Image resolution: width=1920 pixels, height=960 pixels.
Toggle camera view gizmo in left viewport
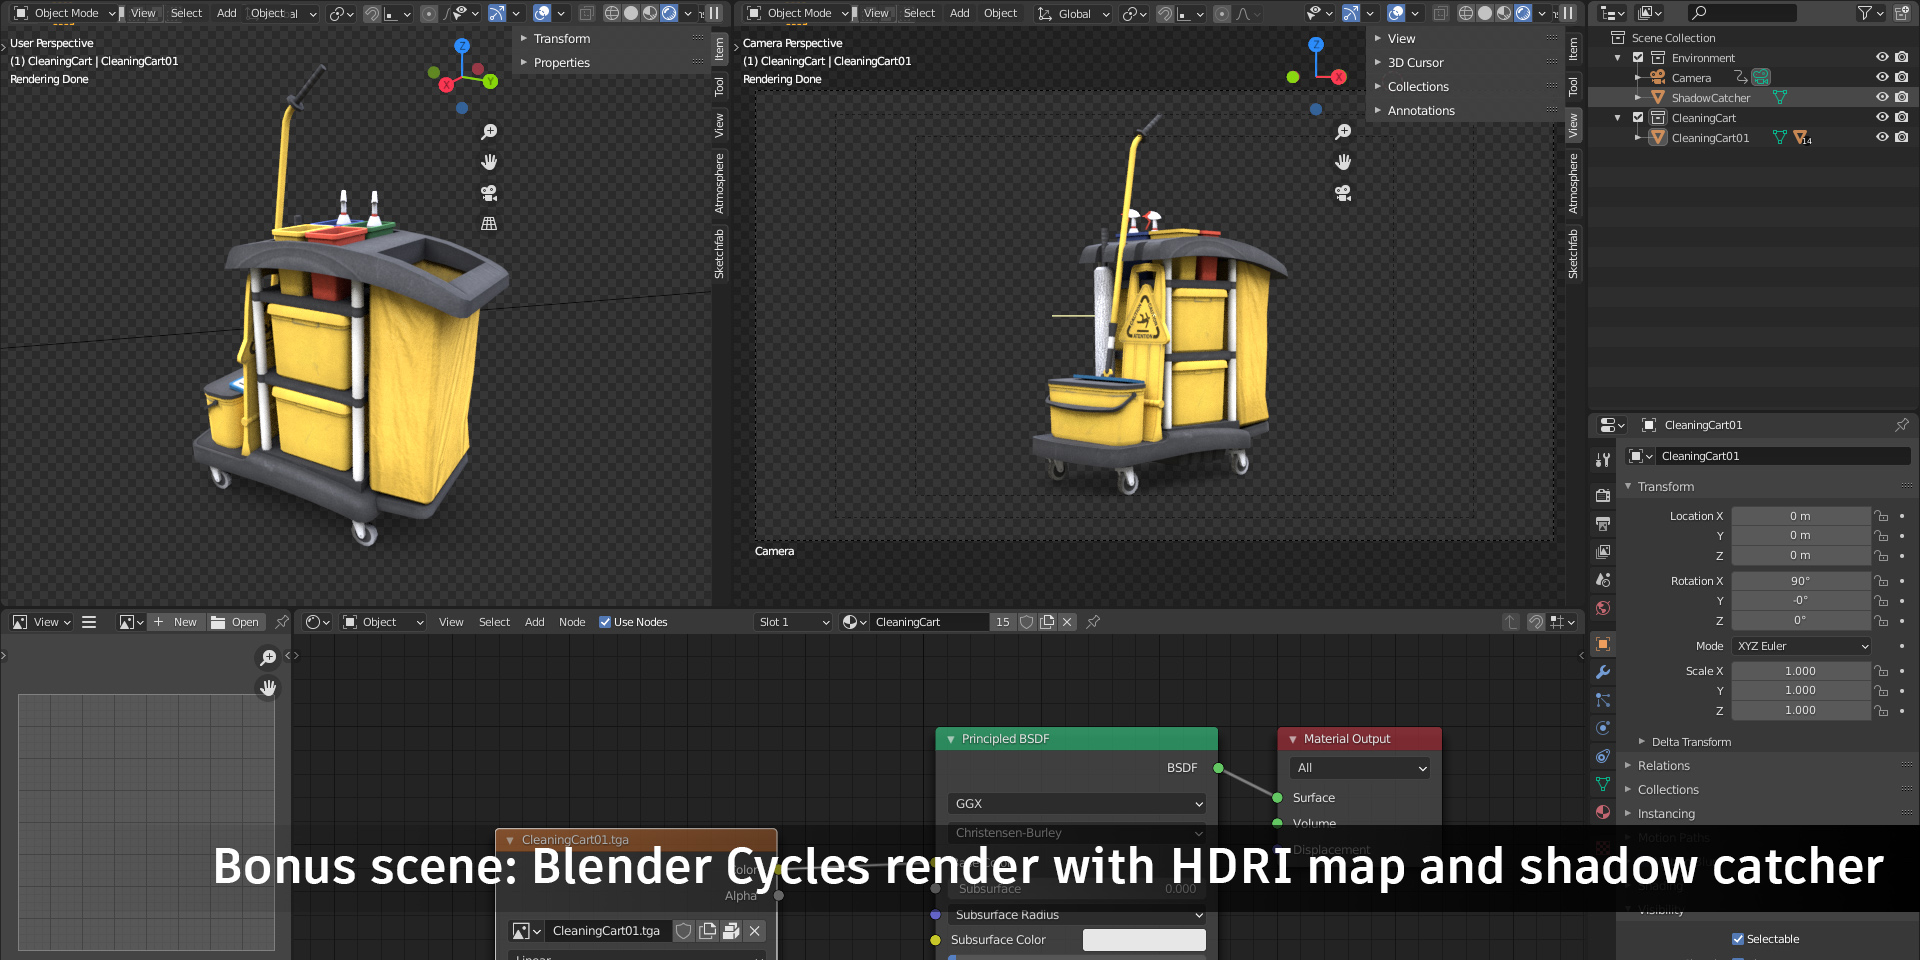coord(489,193)
